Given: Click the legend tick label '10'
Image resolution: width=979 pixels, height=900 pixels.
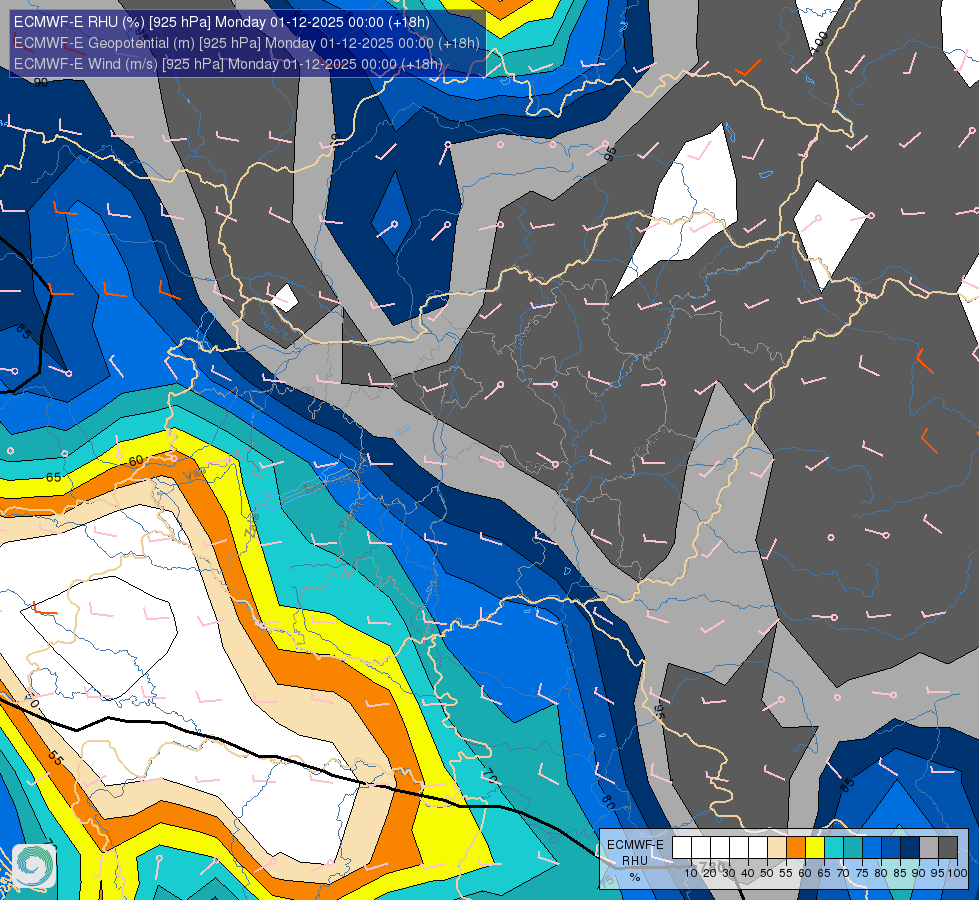Looking at the screenshot, I should [x=691, y=873].
